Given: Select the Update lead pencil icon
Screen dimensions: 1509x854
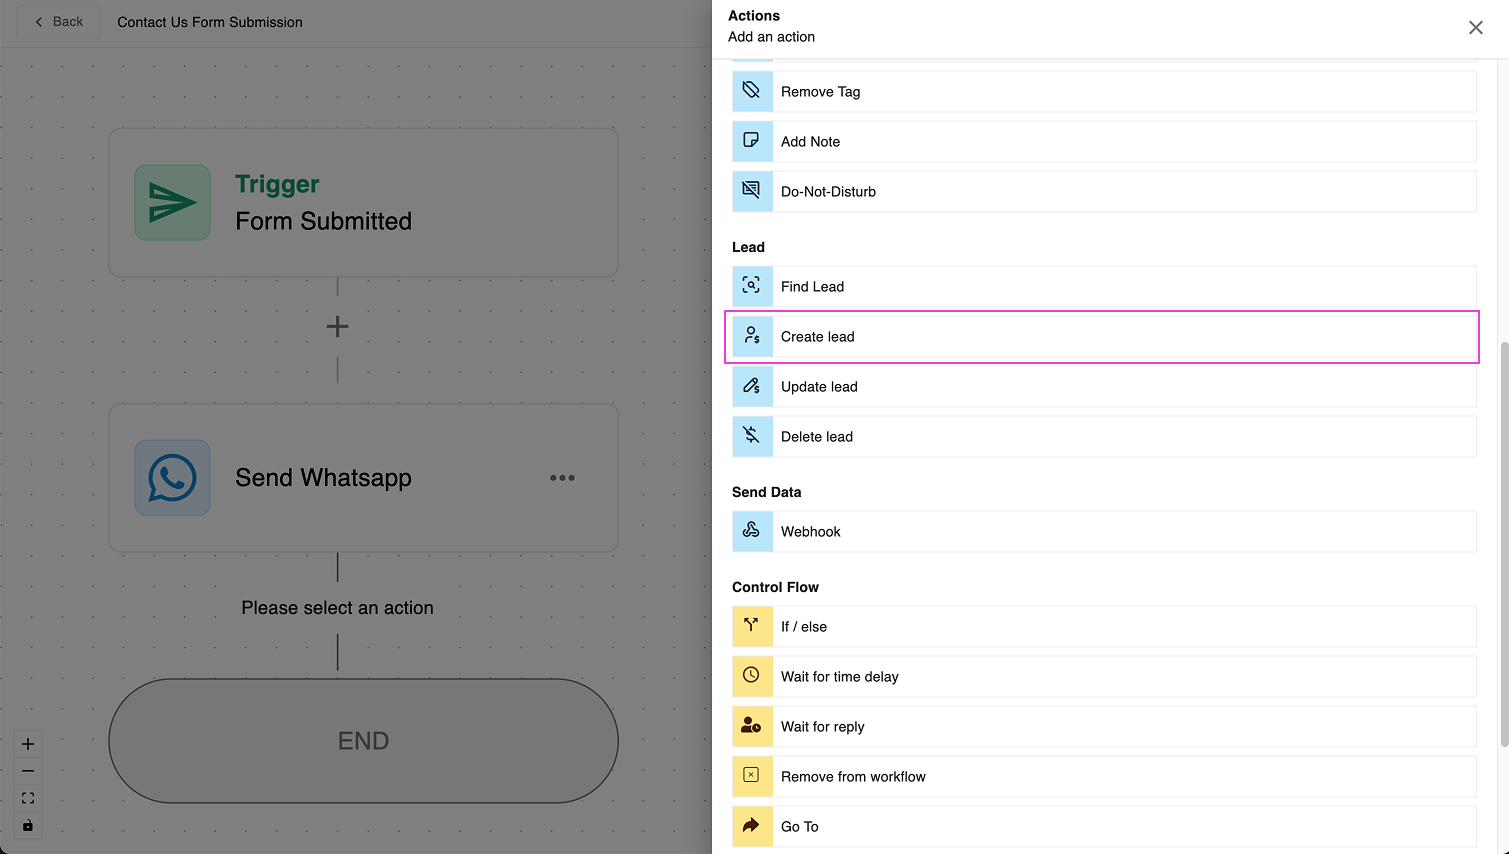Looking at the screenshot, I should (x=752, y=386).
